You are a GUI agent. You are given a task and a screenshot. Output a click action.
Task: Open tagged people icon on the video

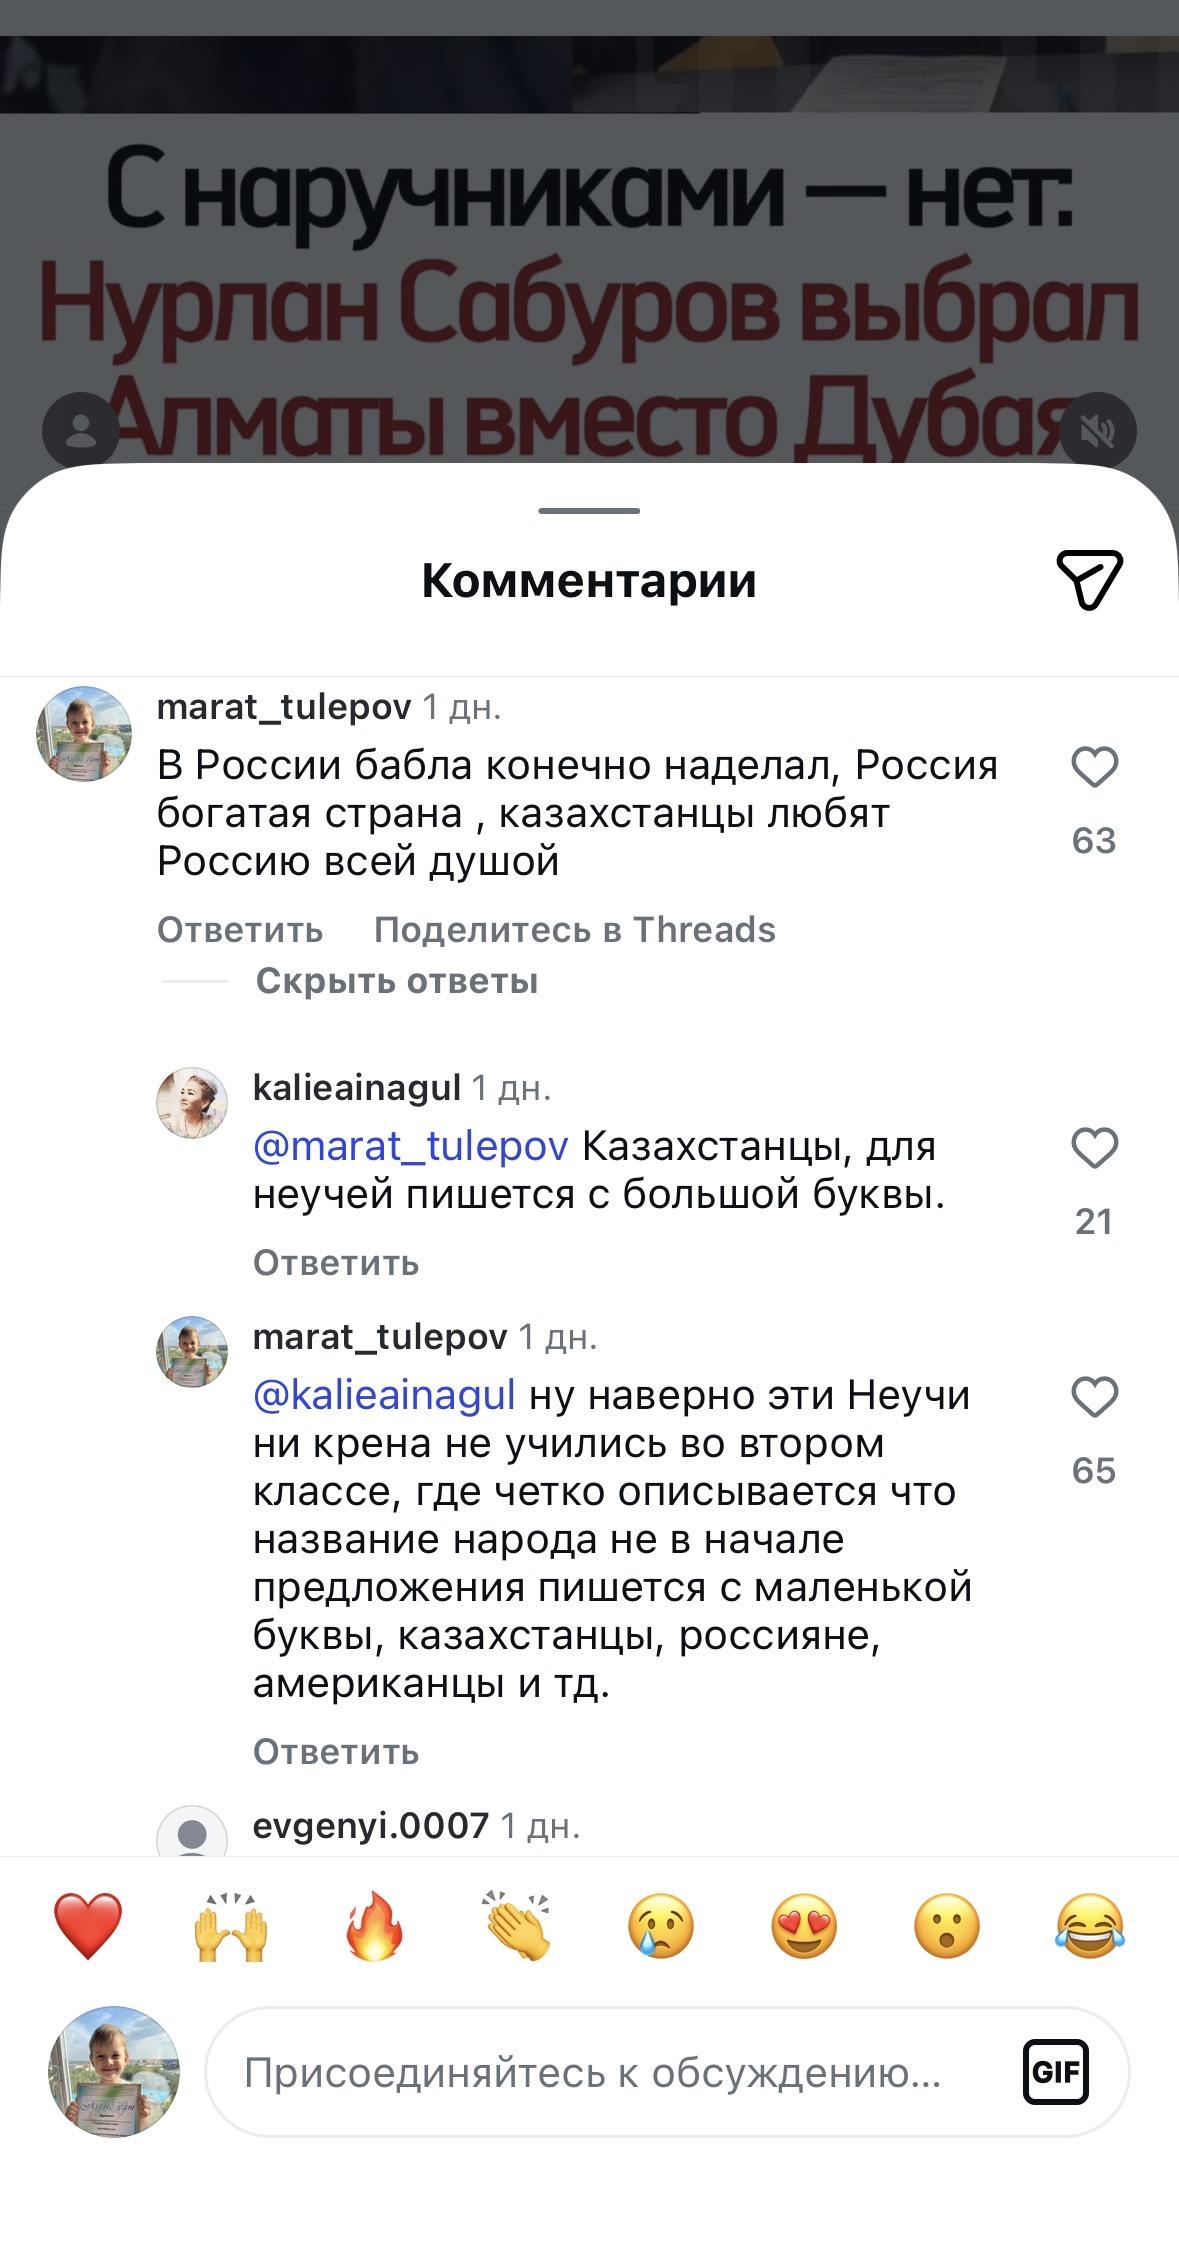click(80, 431)
